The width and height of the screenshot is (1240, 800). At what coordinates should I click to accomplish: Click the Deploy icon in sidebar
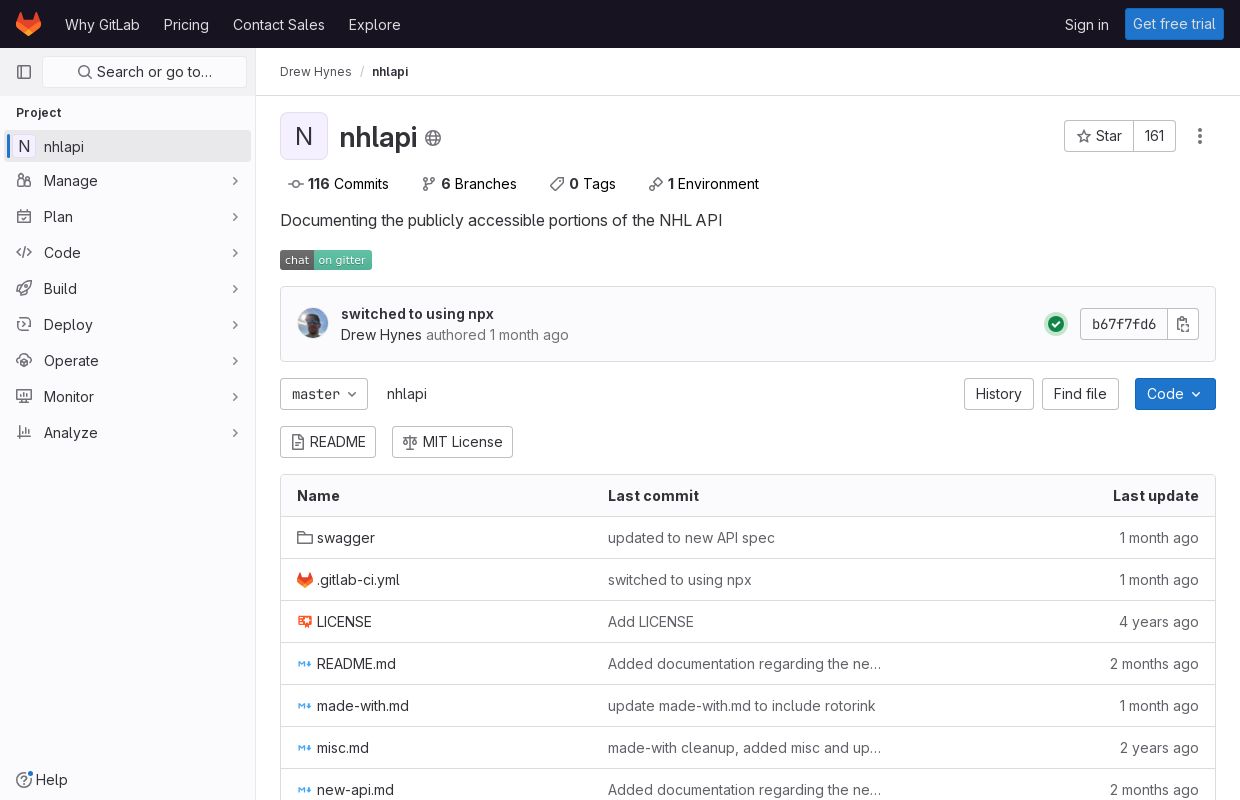point(24,325)
